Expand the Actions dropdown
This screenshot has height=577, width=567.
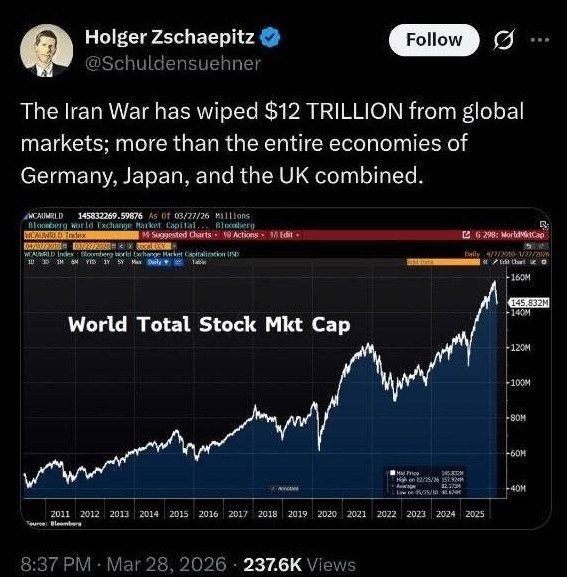tap(244, 235)
